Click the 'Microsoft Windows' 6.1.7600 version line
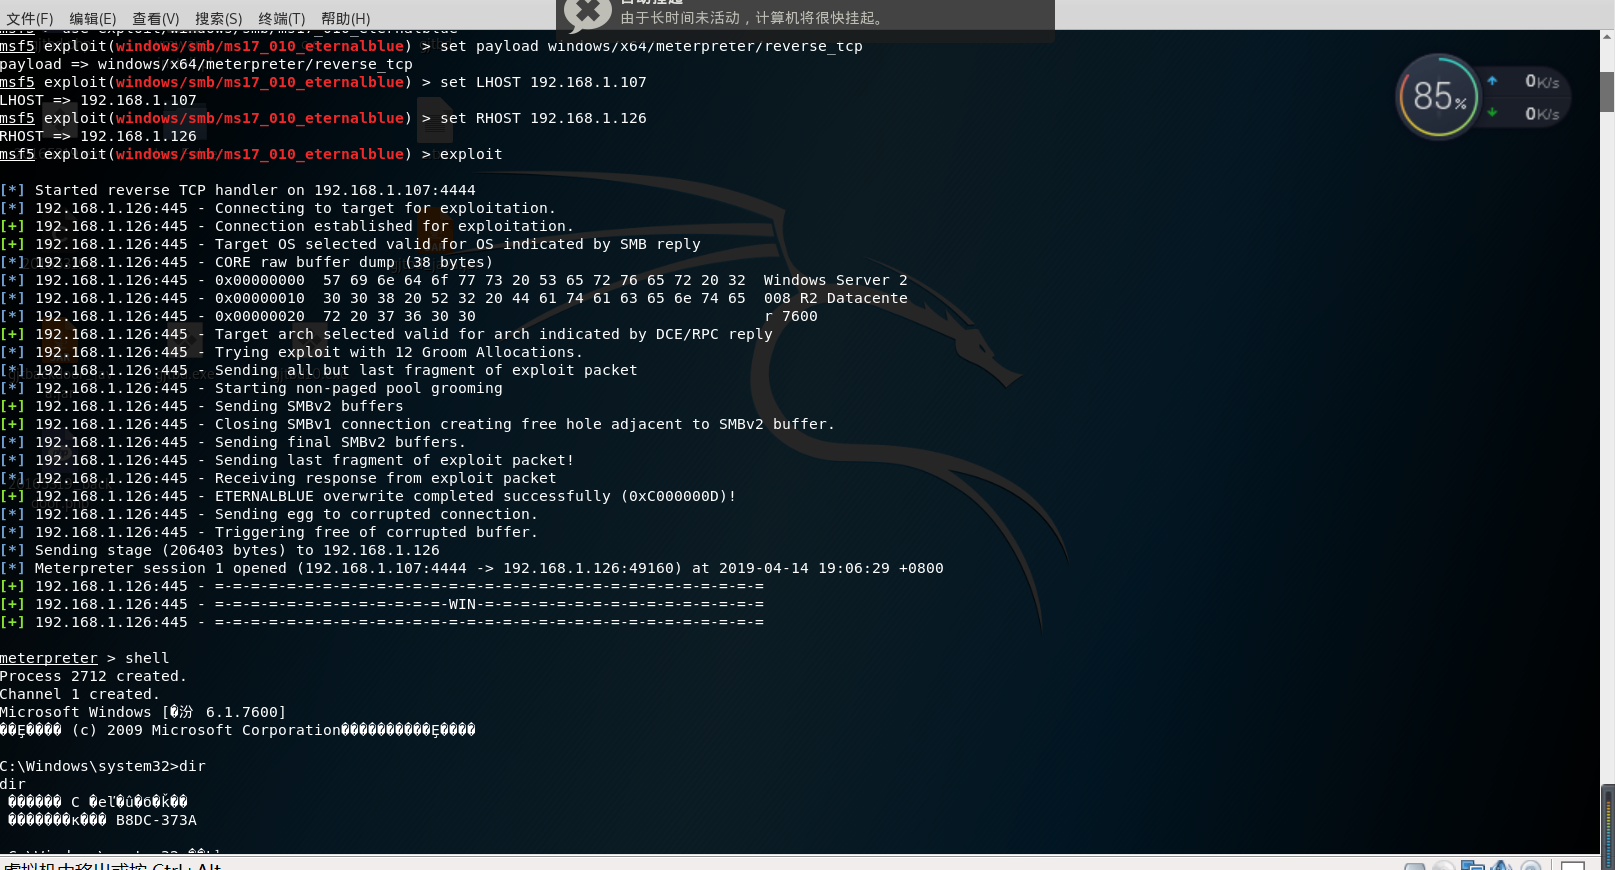 click(x=143, y=712)
